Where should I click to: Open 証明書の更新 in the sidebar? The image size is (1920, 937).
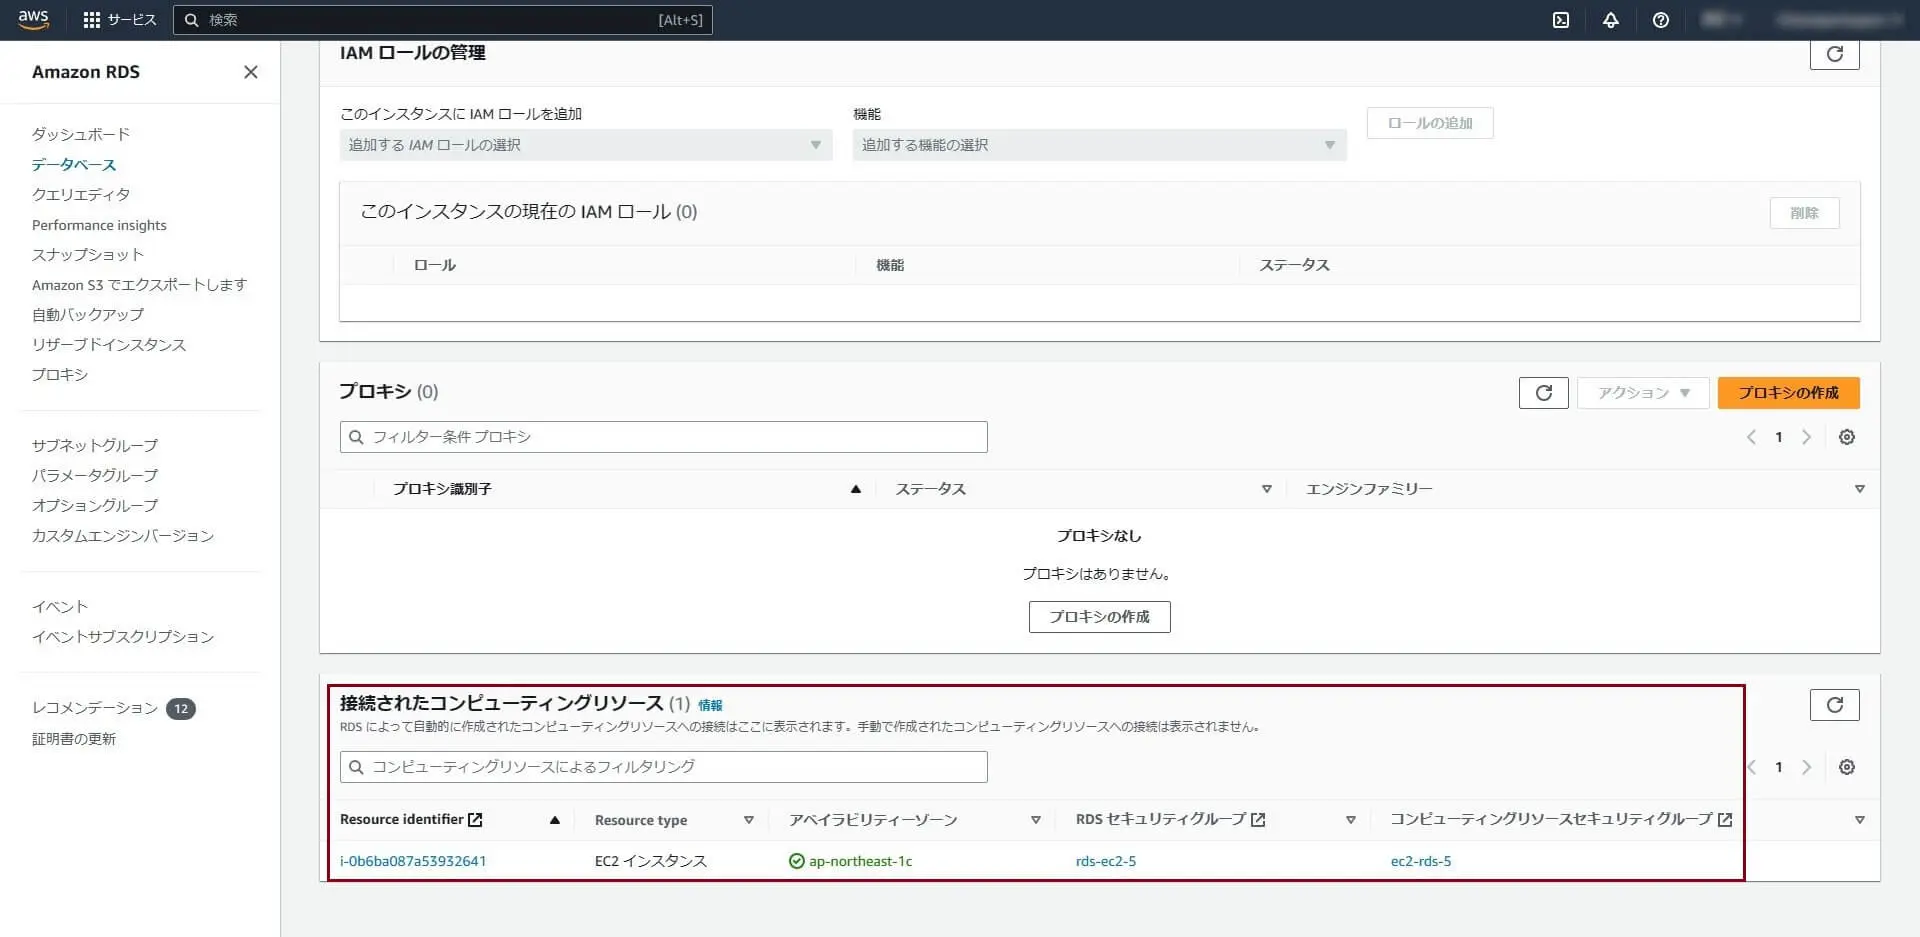click(74, 738)
